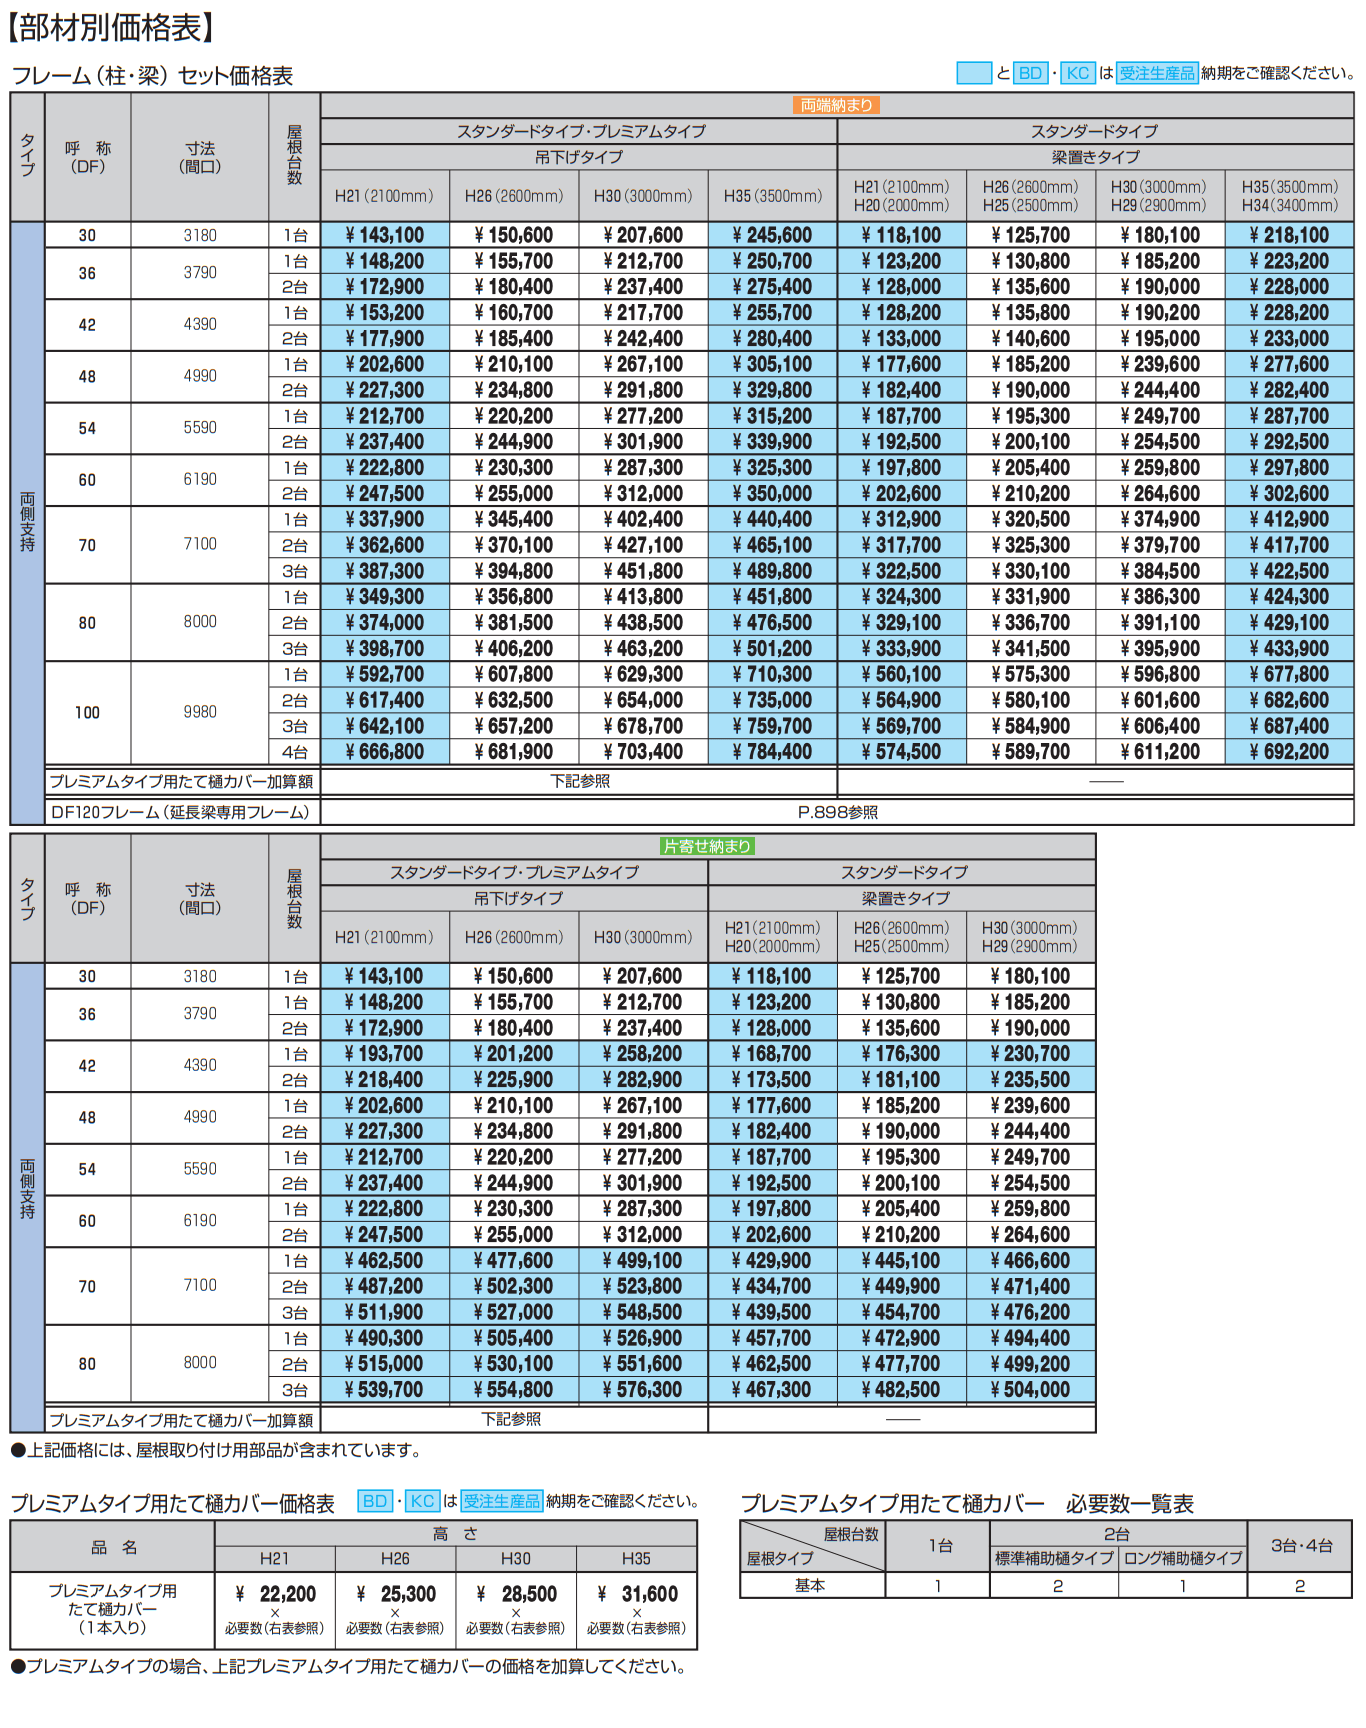Select the ¥22,200 H21 gutter cover price
This screenshot has width=1366, height=1728.
(275, 1594)
